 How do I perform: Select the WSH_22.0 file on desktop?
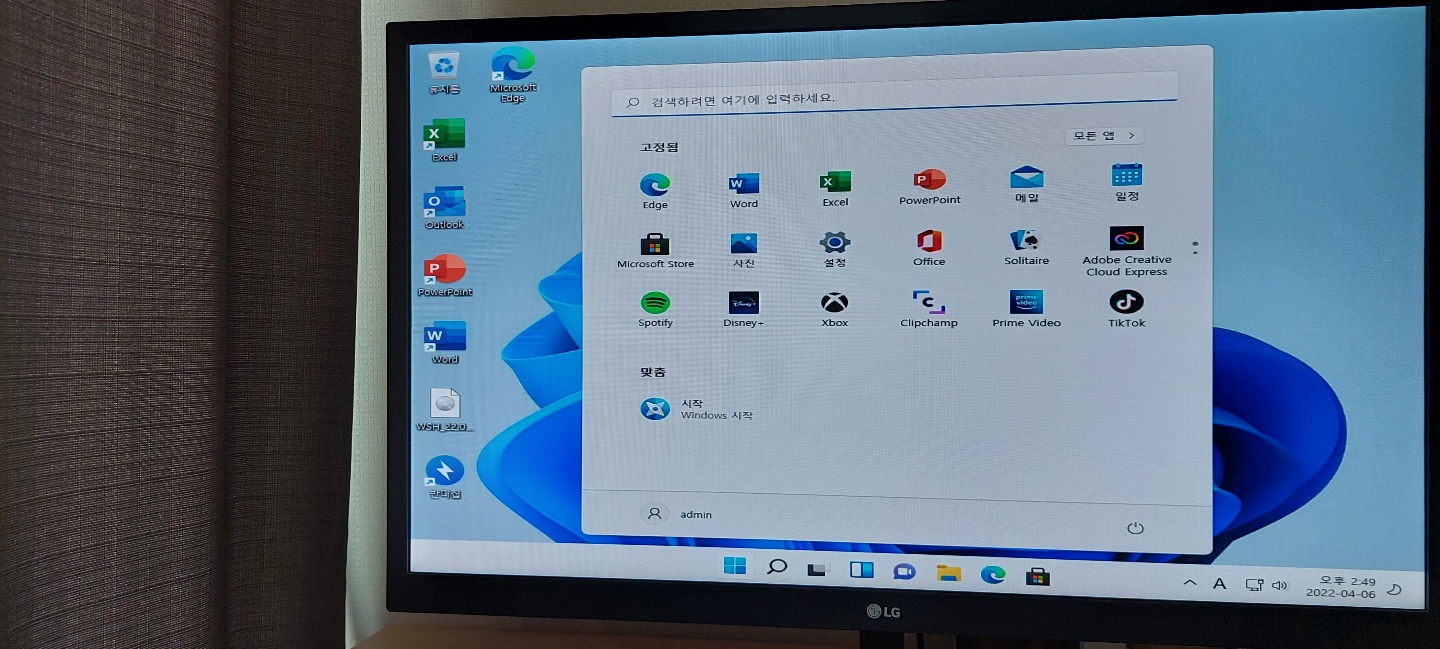point(445,410)
